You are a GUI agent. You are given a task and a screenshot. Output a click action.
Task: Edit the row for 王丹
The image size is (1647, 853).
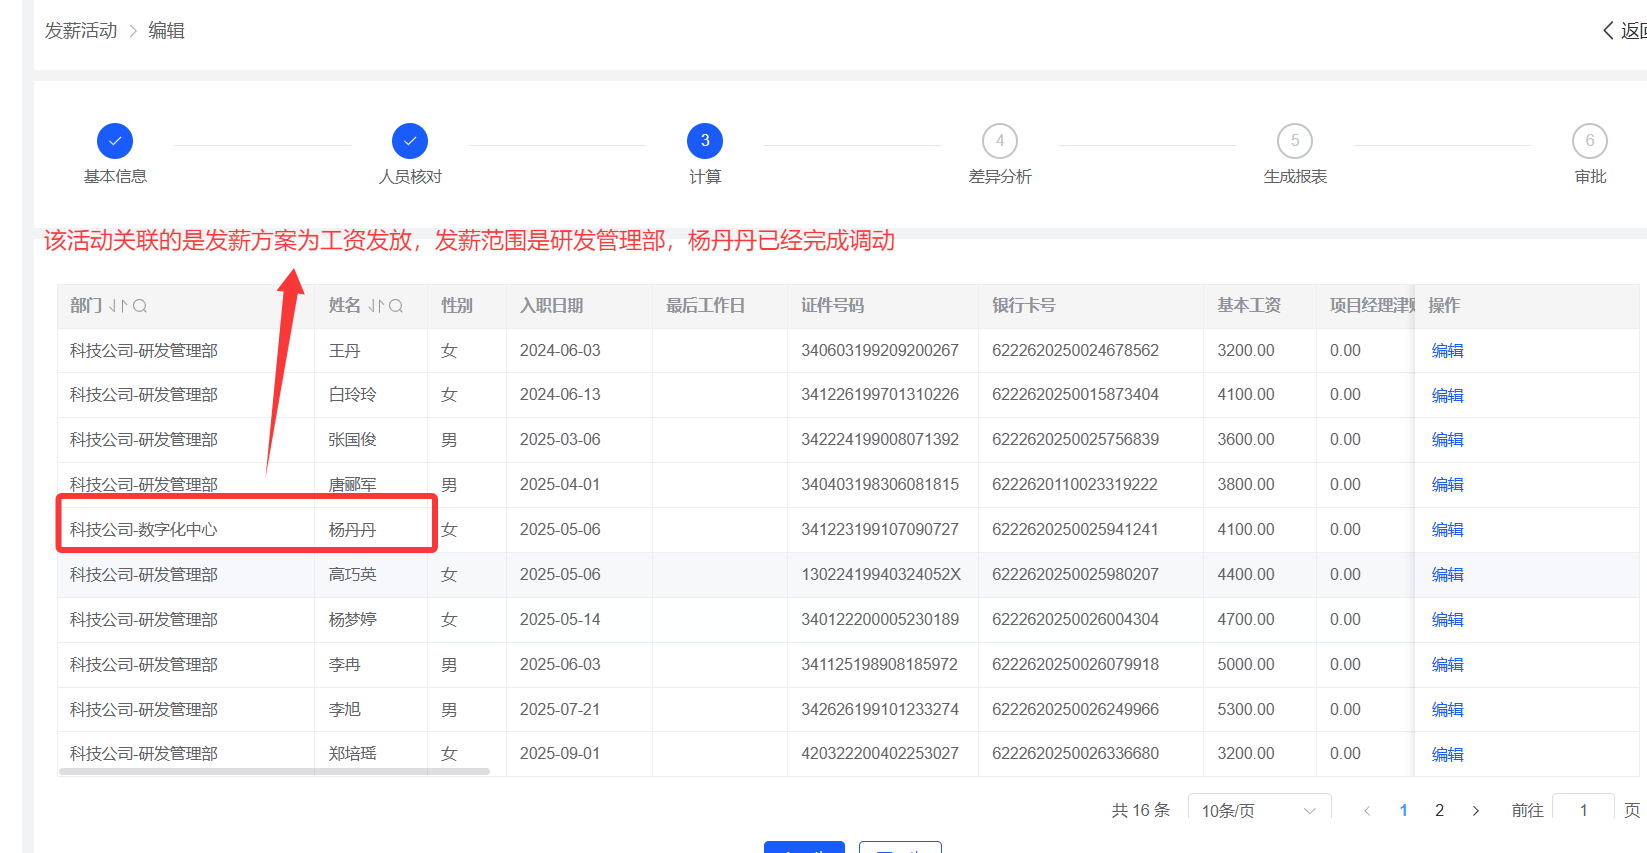[1447, 351]
